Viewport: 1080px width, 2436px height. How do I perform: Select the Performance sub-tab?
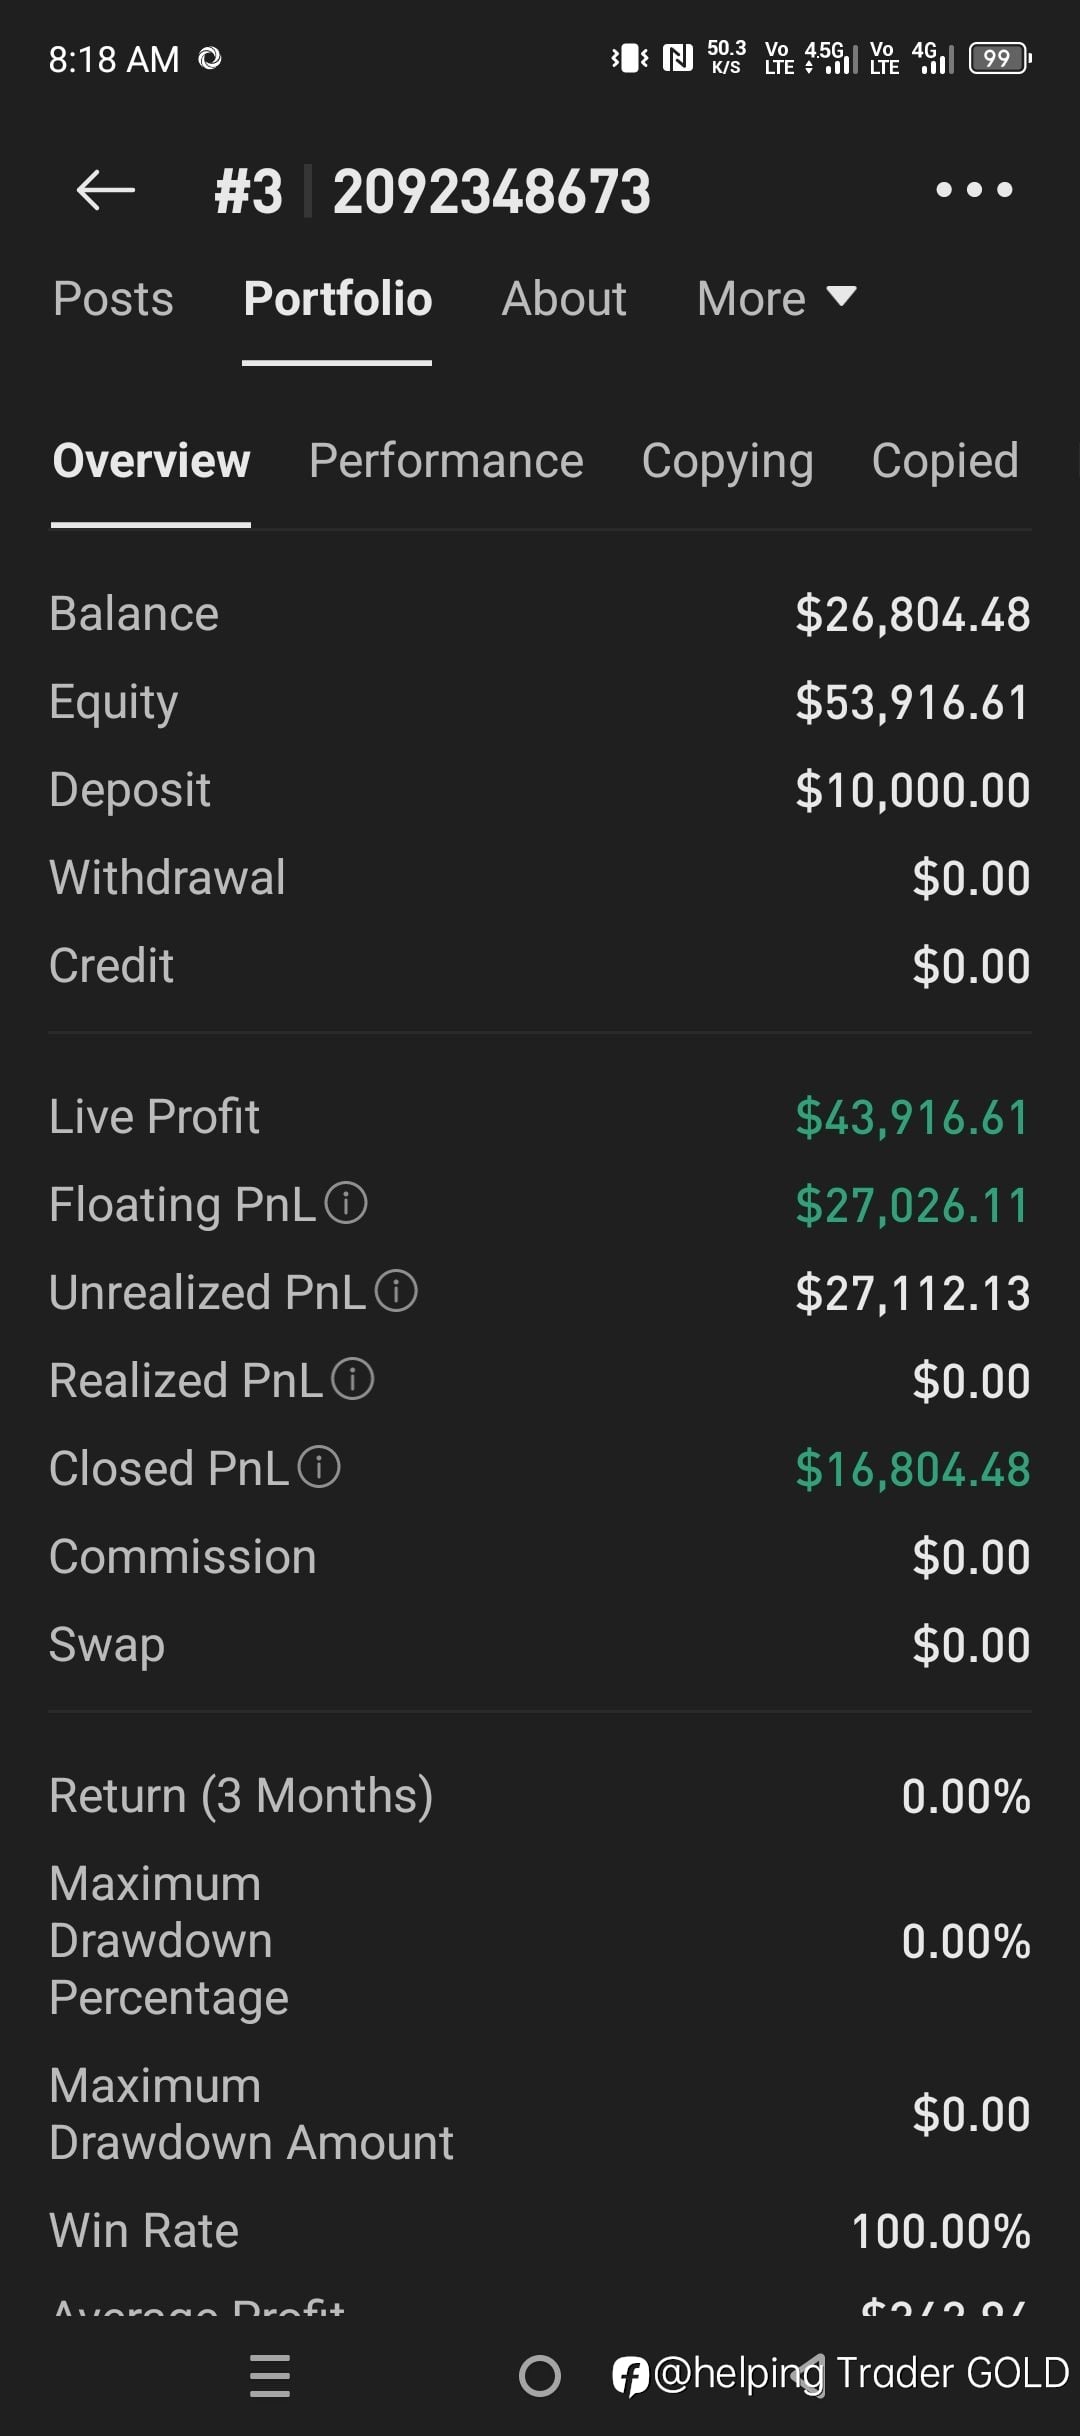coord(446,461)
